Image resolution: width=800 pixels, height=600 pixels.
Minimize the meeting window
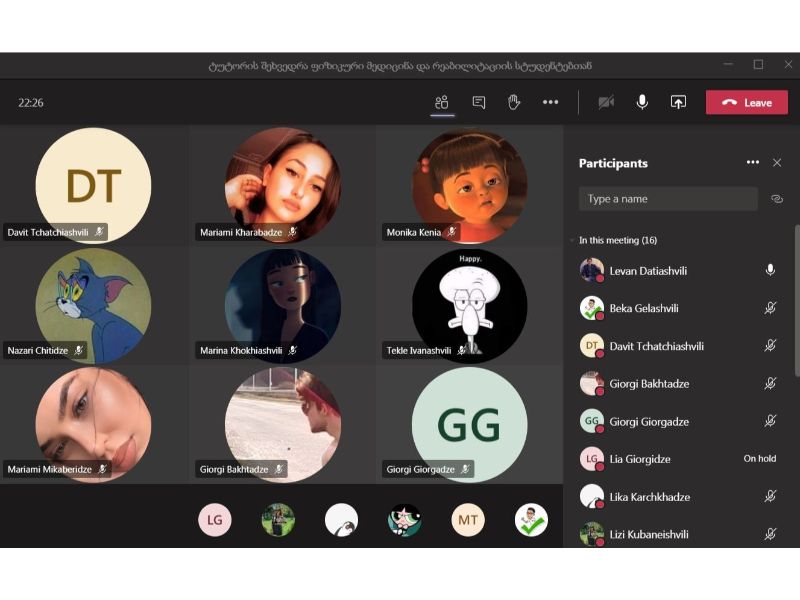tap(729, 64)
